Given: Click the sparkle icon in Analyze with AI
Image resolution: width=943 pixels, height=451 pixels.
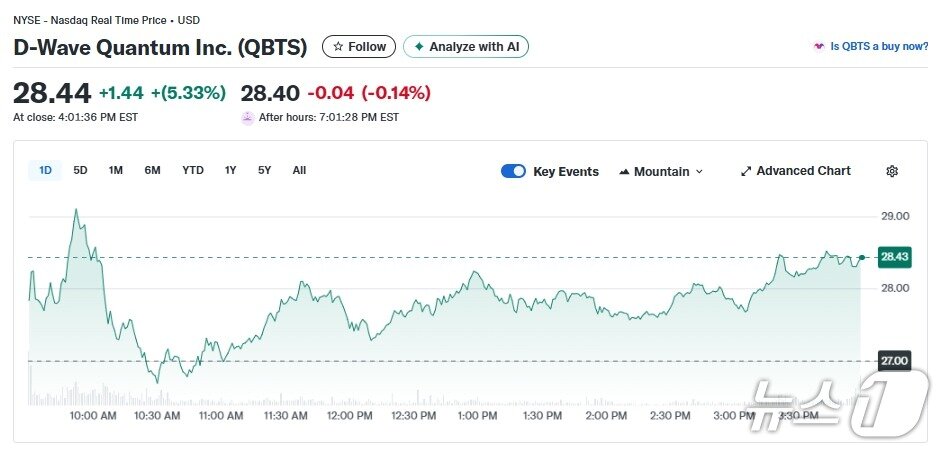Looking at the screenshot, I should (419, 47).
